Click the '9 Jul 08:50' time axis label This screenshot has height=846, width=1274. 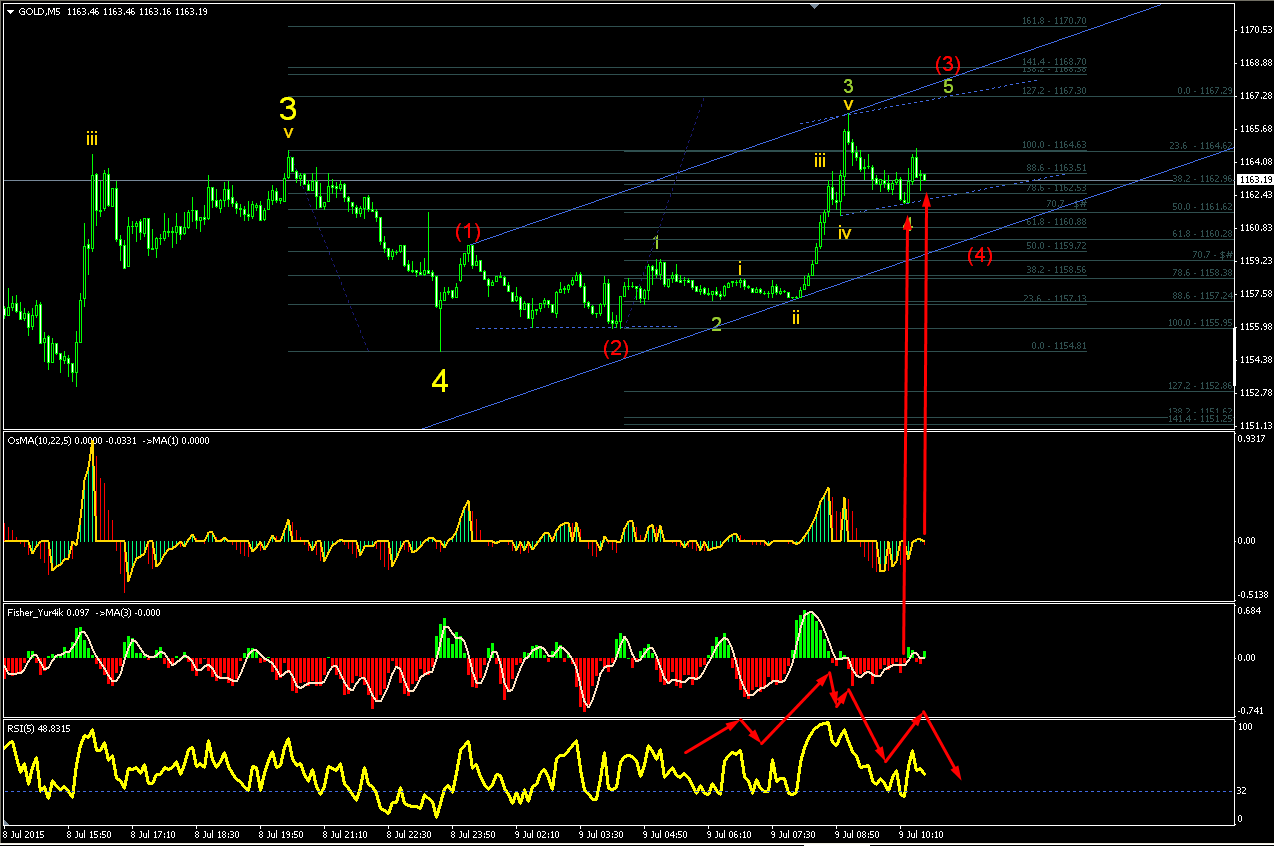click(856, 833)
